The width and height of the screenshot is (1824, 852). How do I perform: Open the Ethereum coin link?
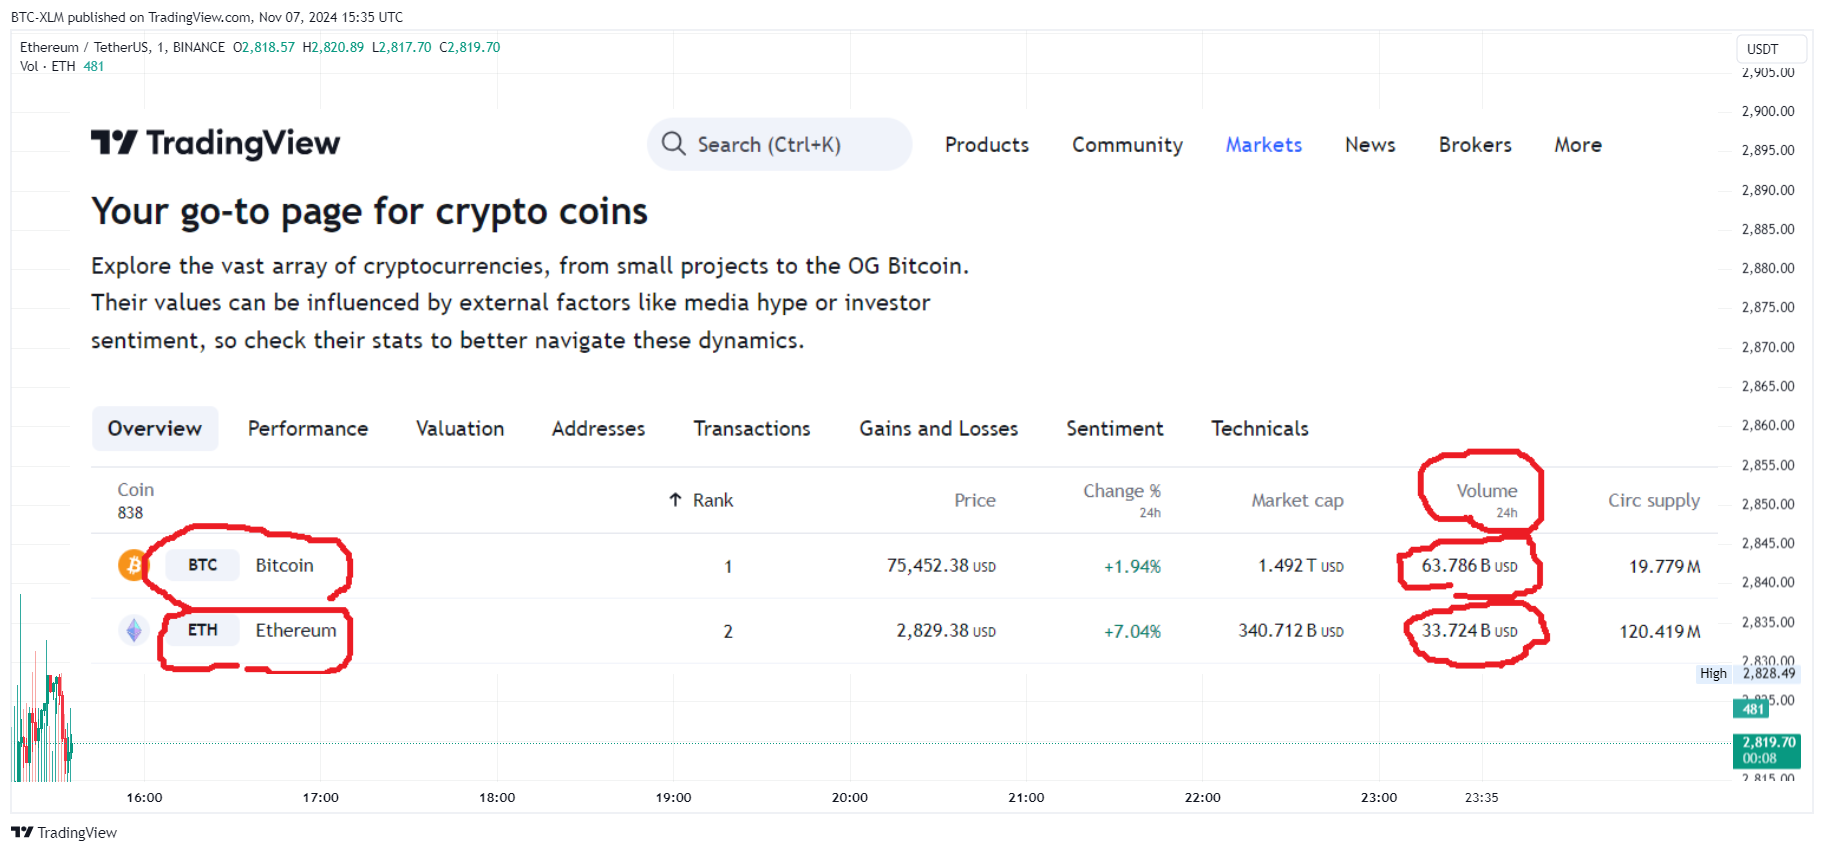(x=296, y=630)
